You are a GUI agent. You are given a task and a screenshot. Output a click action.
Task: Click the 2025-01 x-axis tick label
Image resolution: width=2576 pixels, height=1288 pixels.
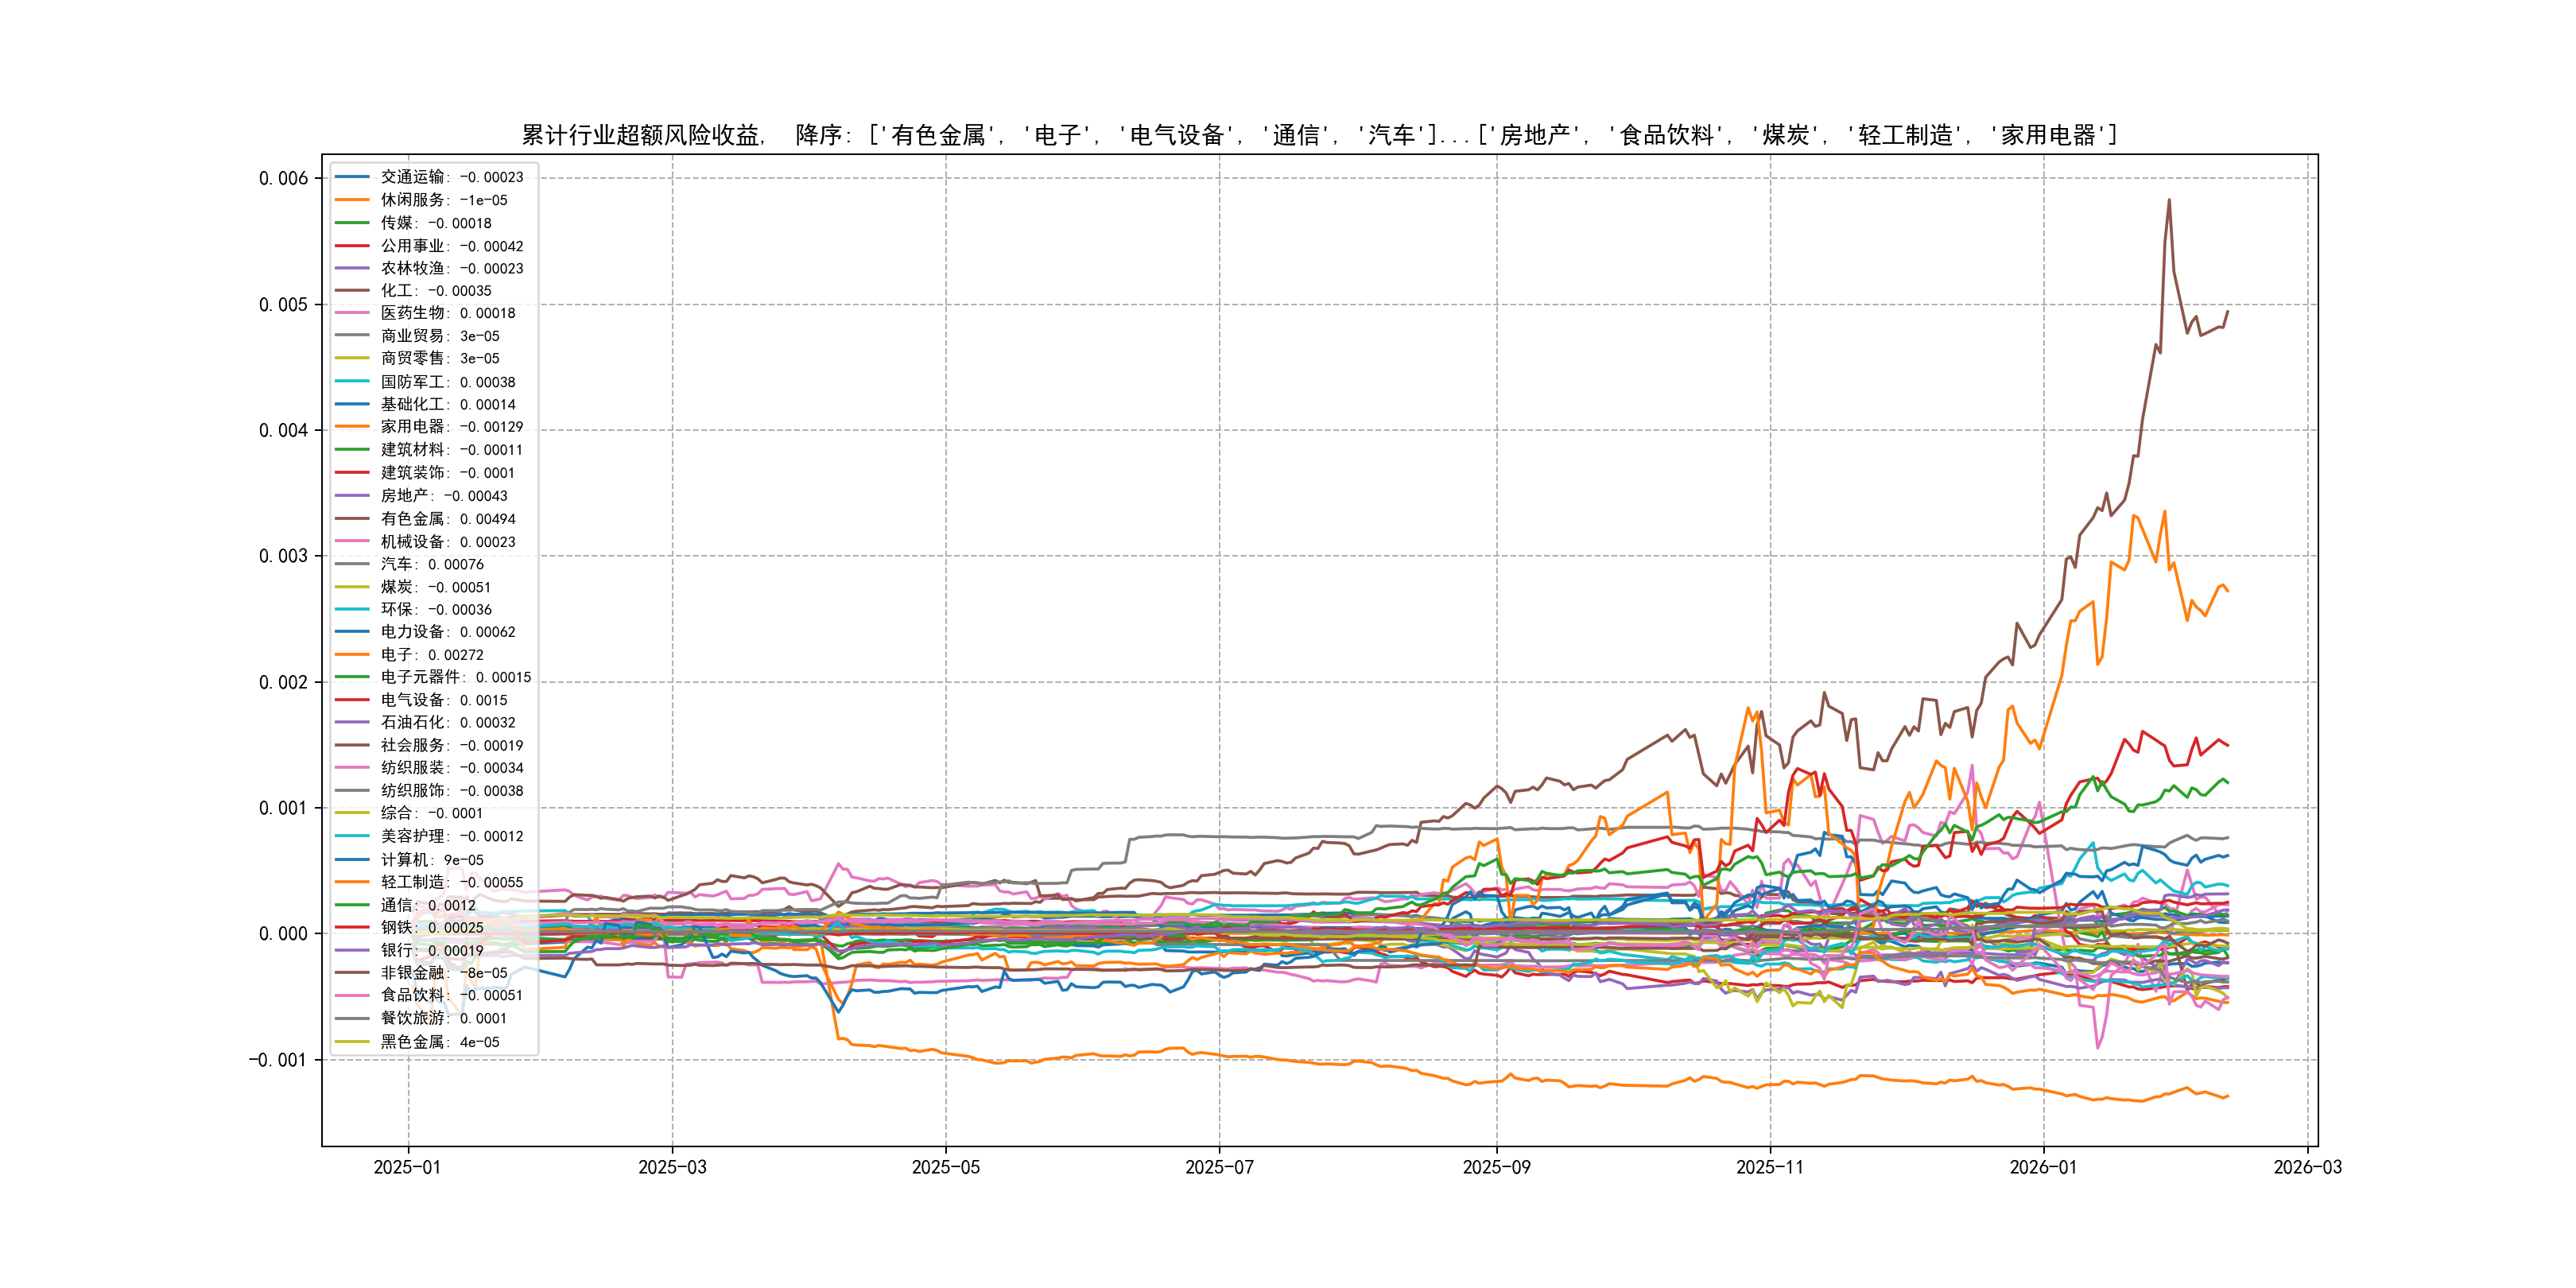pos(407,1167)
